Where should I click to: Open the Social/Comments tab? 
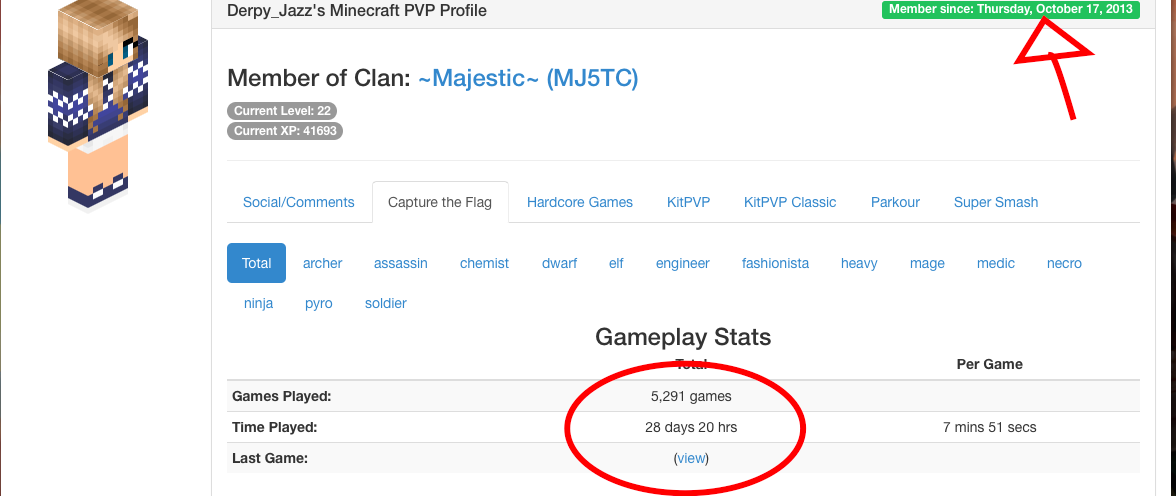click(x=298, y=202)
